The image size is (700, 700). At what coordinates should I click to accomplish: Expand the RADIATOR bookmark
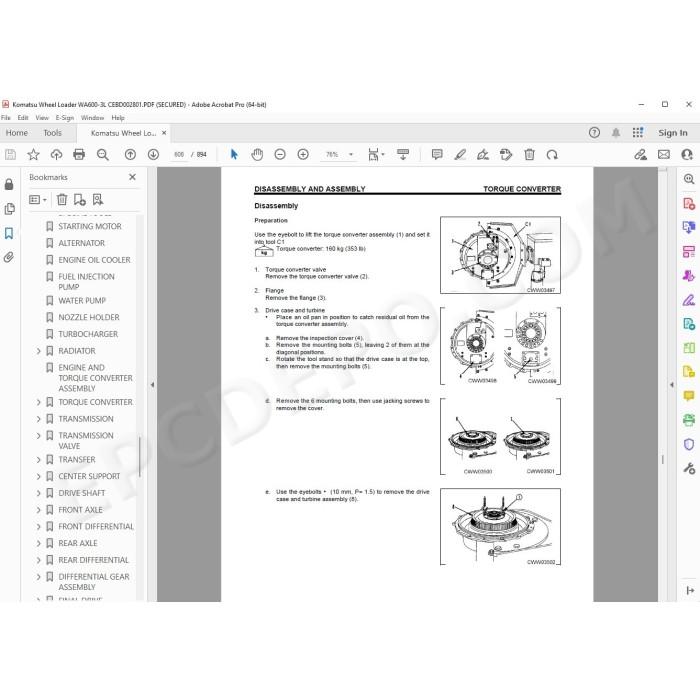click(x=38, y=351)
